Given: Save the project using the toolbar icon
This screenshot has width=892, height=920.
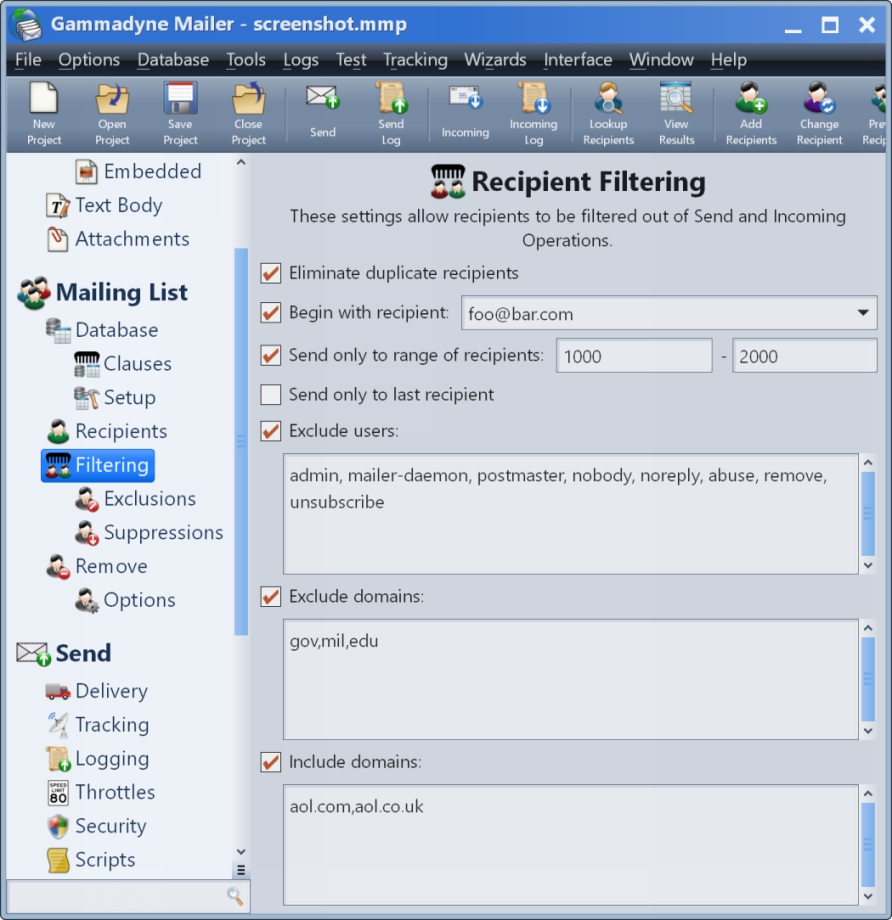Looking at the screenshot, I should (x=180, y=100).
